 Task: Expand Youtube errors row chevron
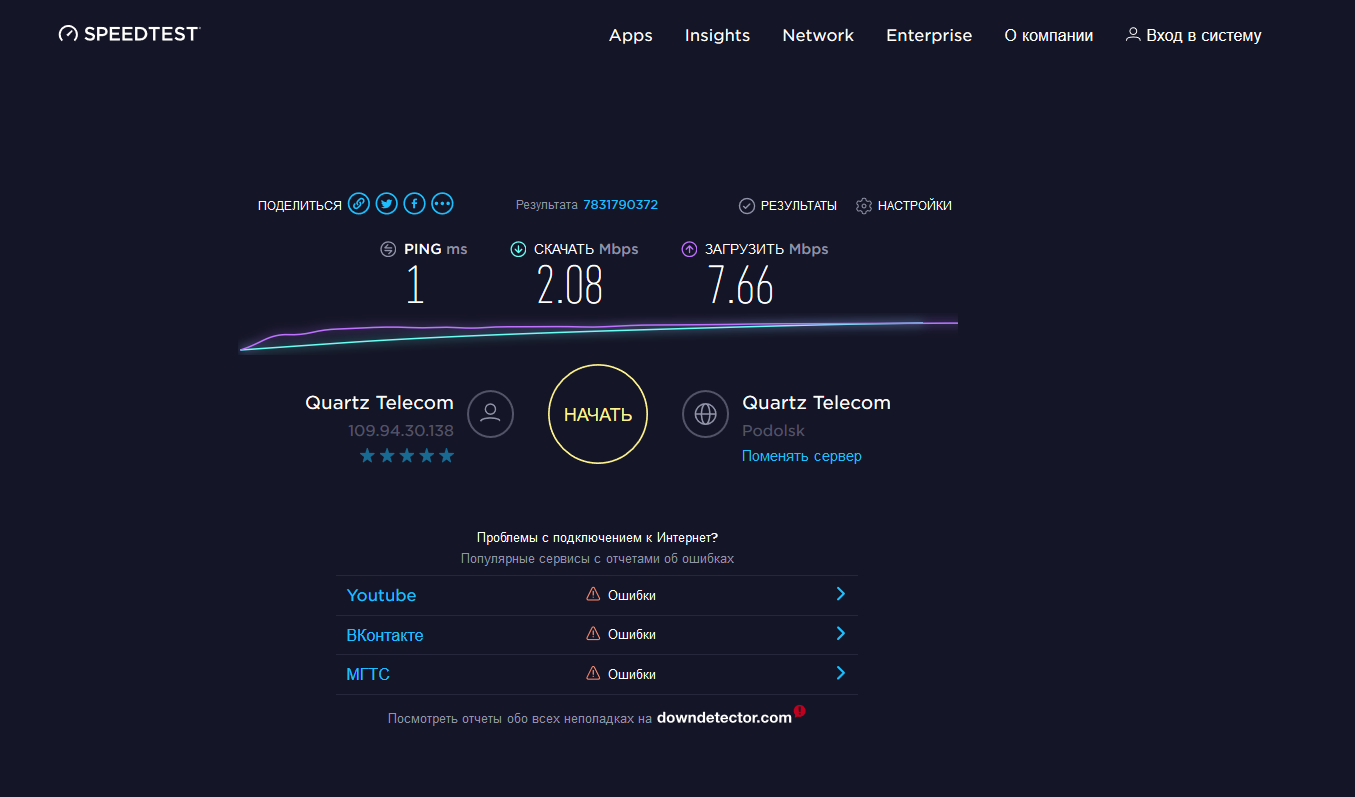point(840,594)
